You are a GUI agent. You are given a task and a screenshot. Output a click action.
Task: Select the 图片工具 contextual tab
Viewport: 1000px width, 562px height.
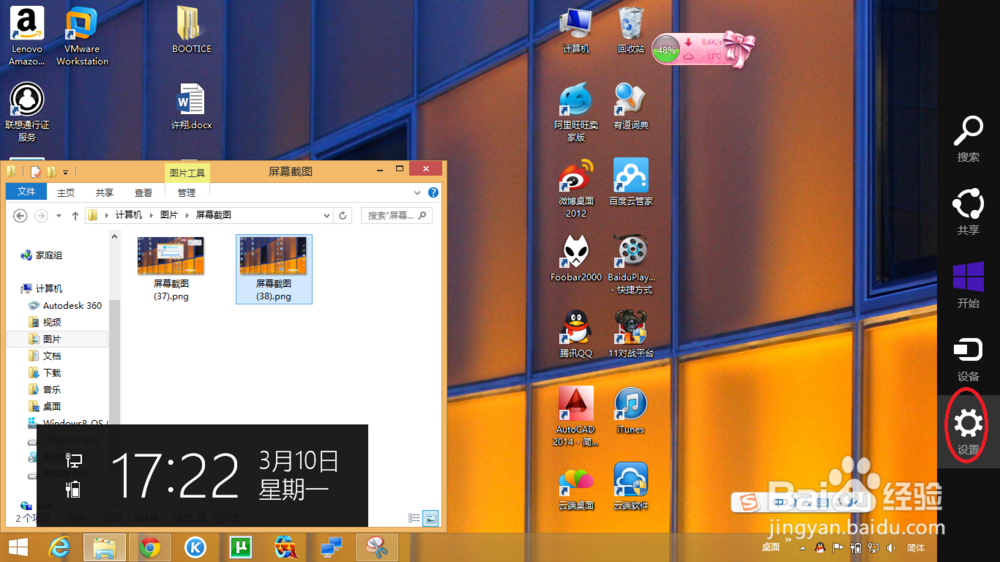pyautogui.click(x=187, y=173)
